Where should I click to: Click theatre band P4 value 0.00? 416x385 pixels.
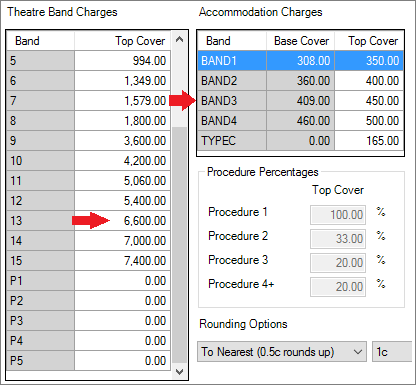[x=123, y=341]
